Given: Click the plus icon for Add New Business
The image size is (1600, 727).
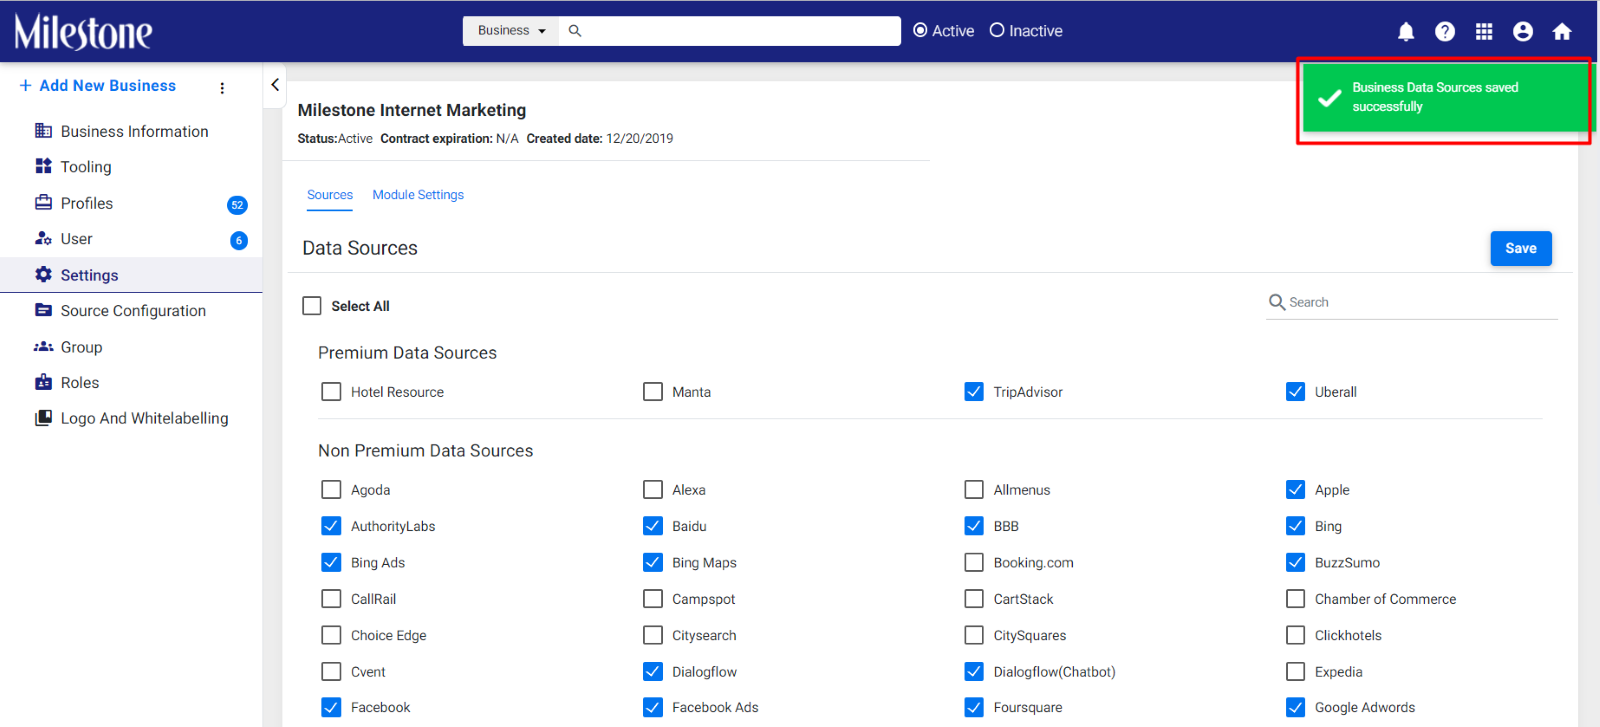Looking at the screenshot, I should coord(25,86).
